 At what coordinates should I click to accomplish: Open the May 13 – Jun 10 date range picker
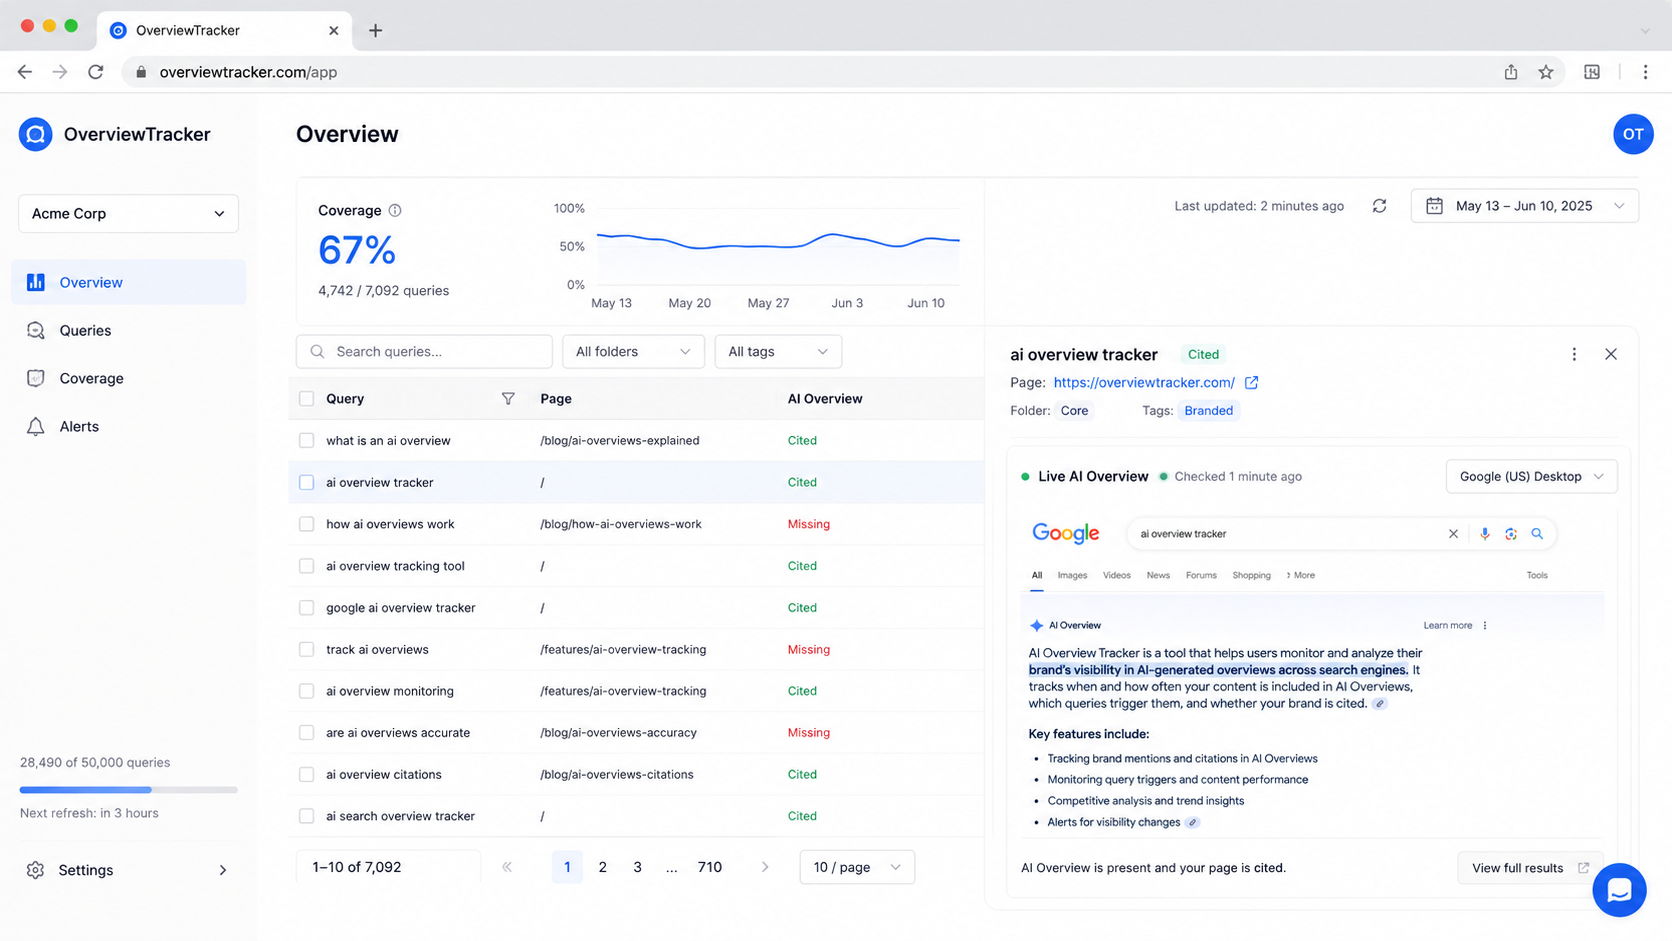pos(1524,206)
